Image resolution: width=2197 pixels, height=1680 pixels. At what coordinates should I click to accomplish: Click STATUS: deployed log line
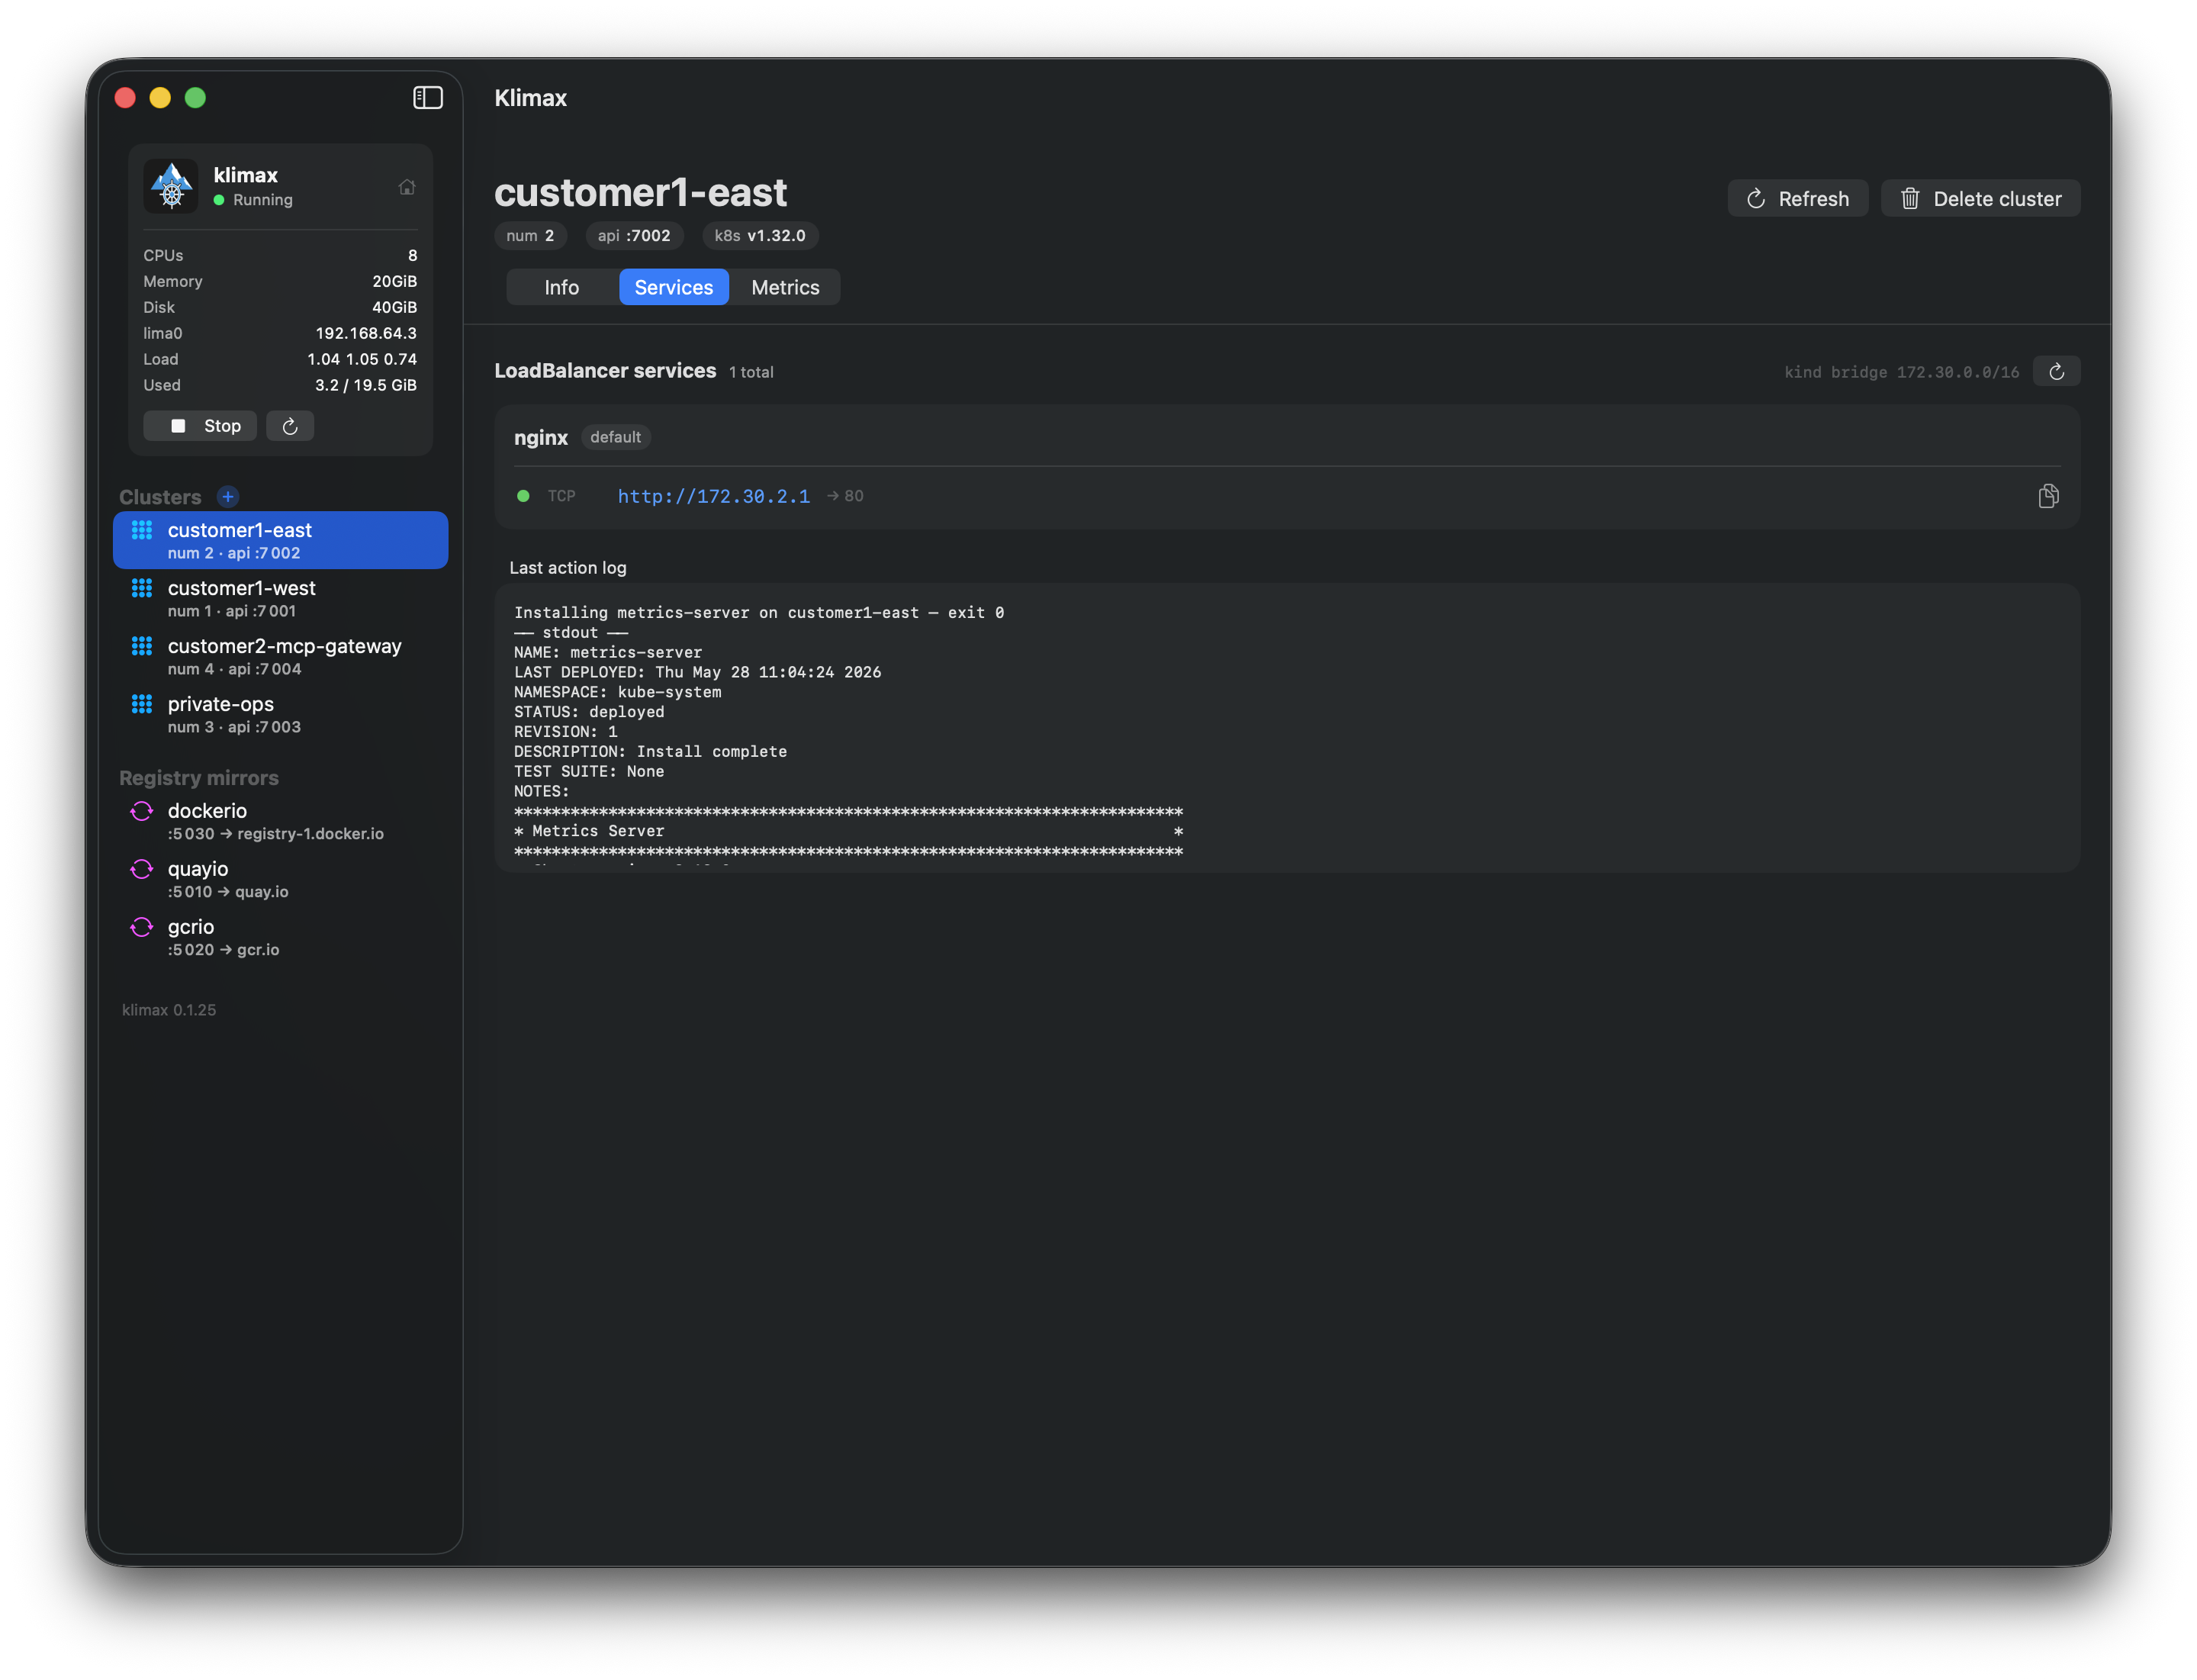589,712
